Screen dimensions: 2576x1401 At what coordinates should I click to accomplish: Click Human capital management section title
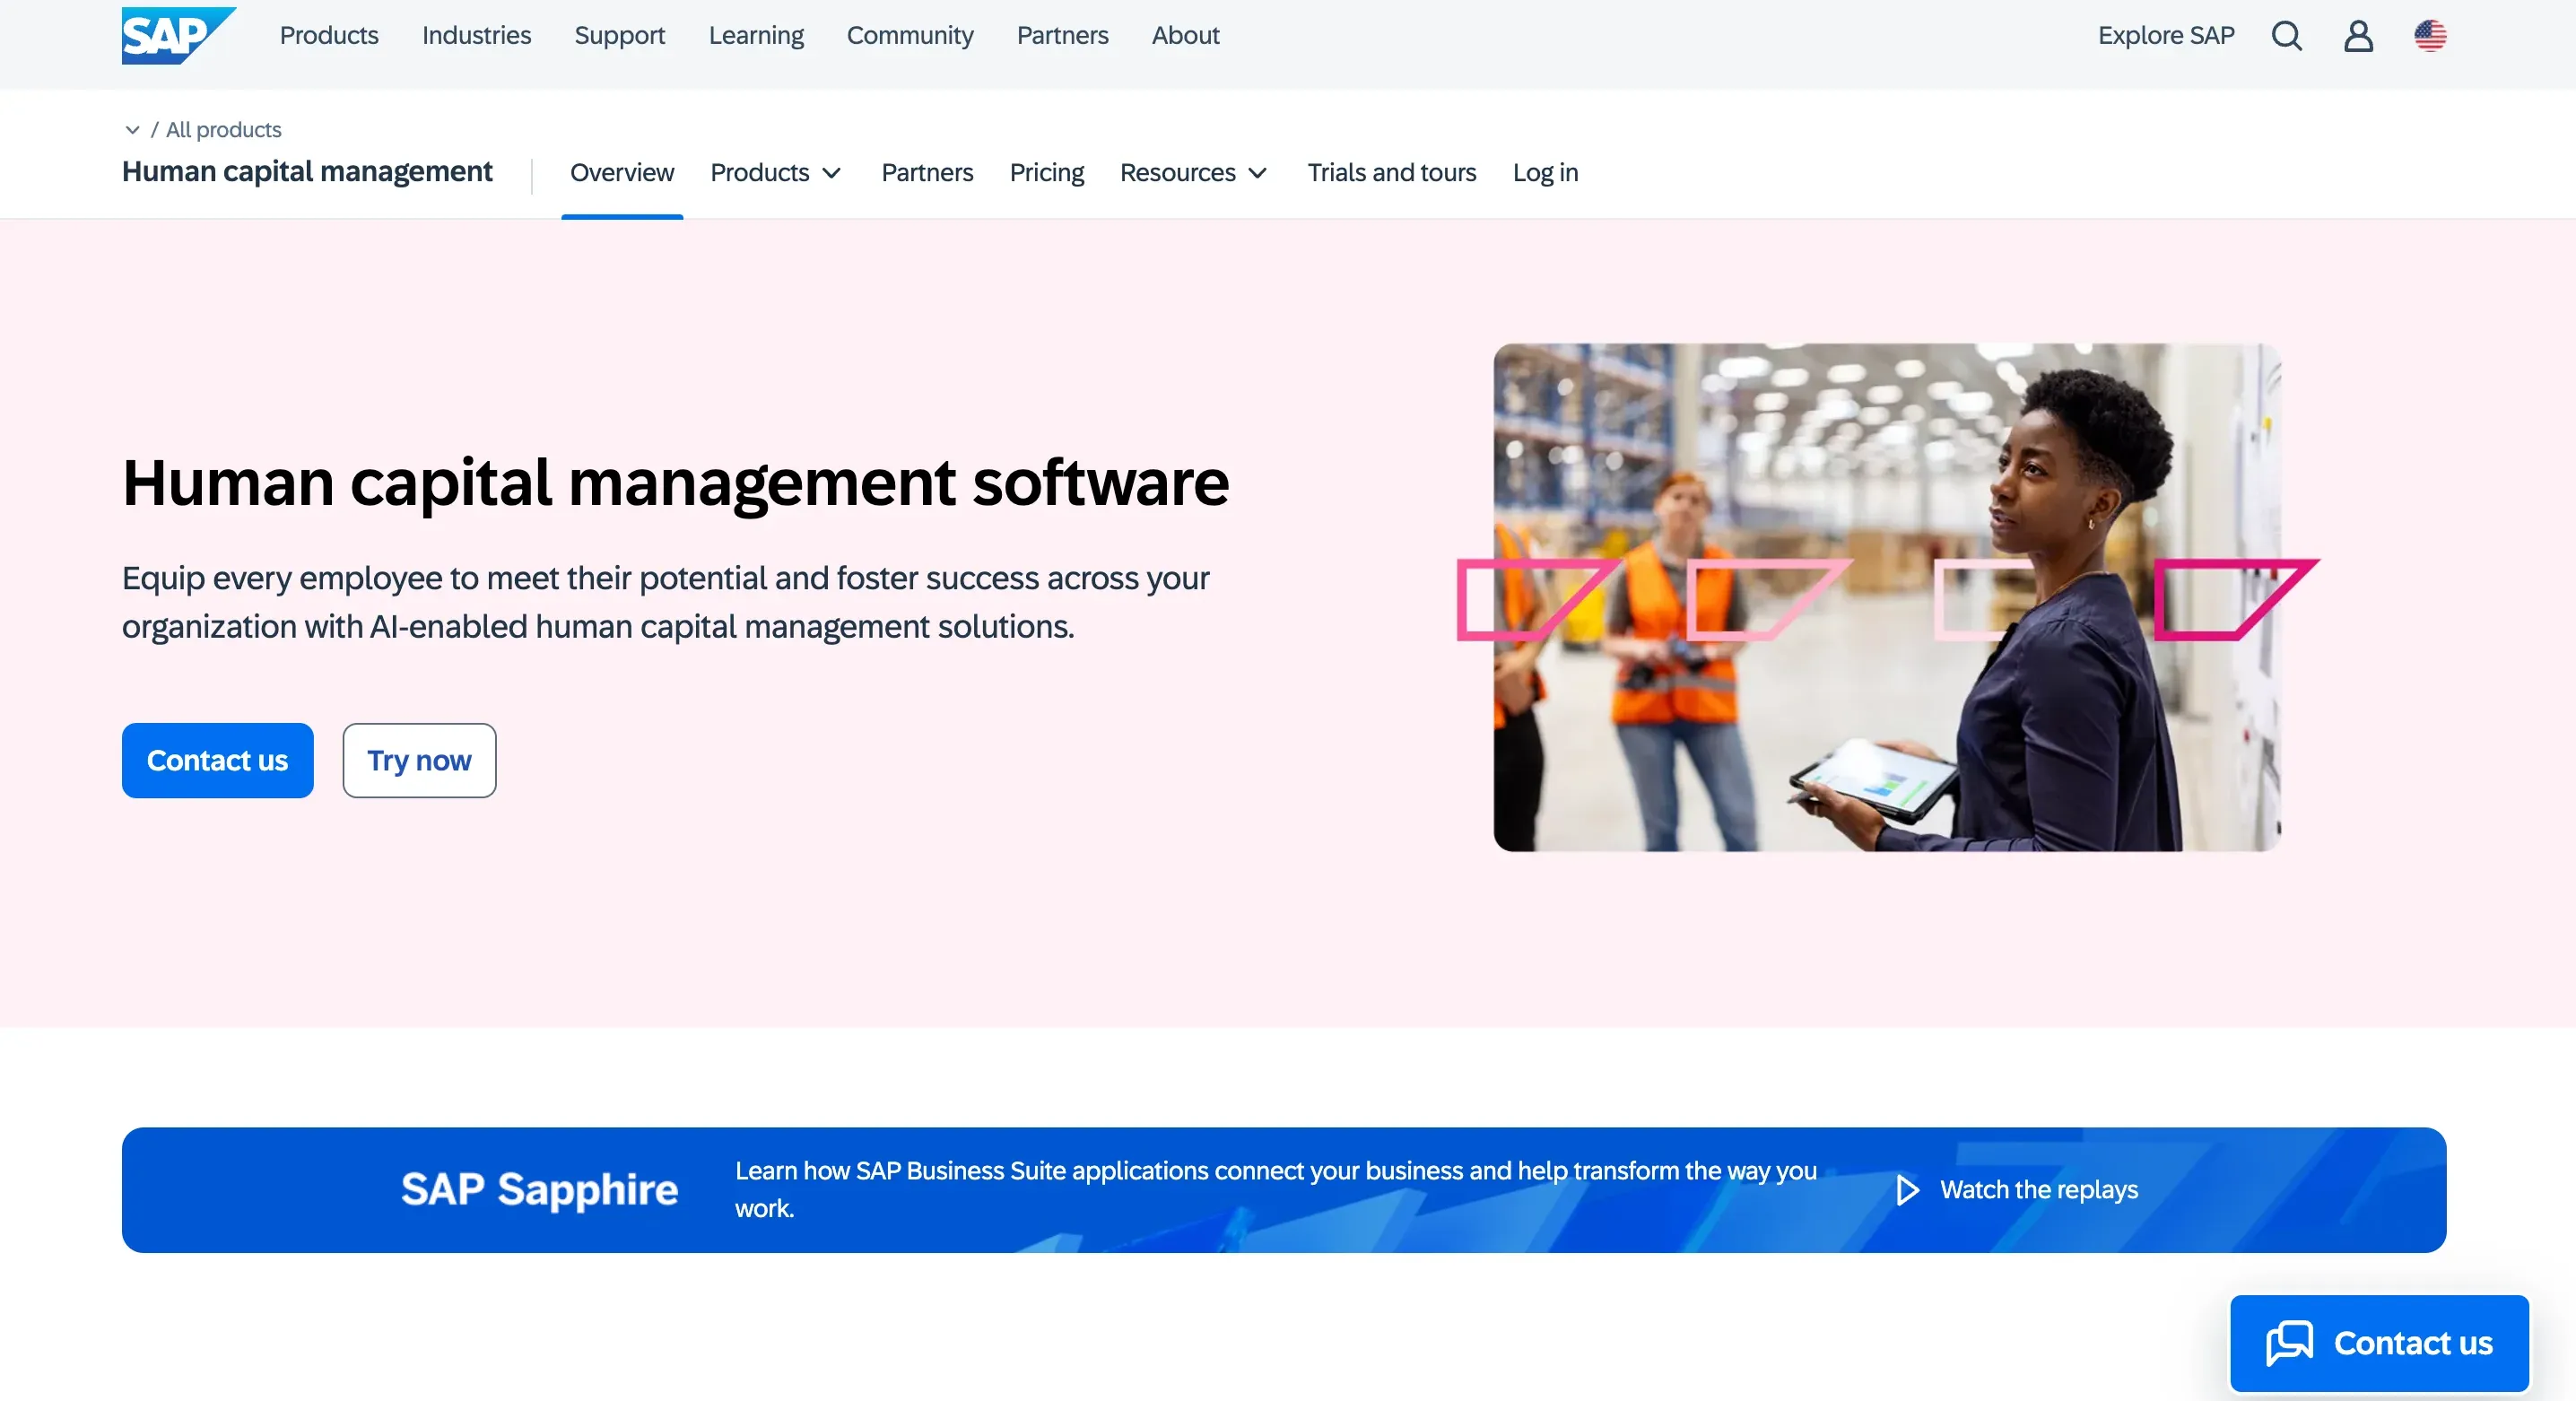pos(307,172)
